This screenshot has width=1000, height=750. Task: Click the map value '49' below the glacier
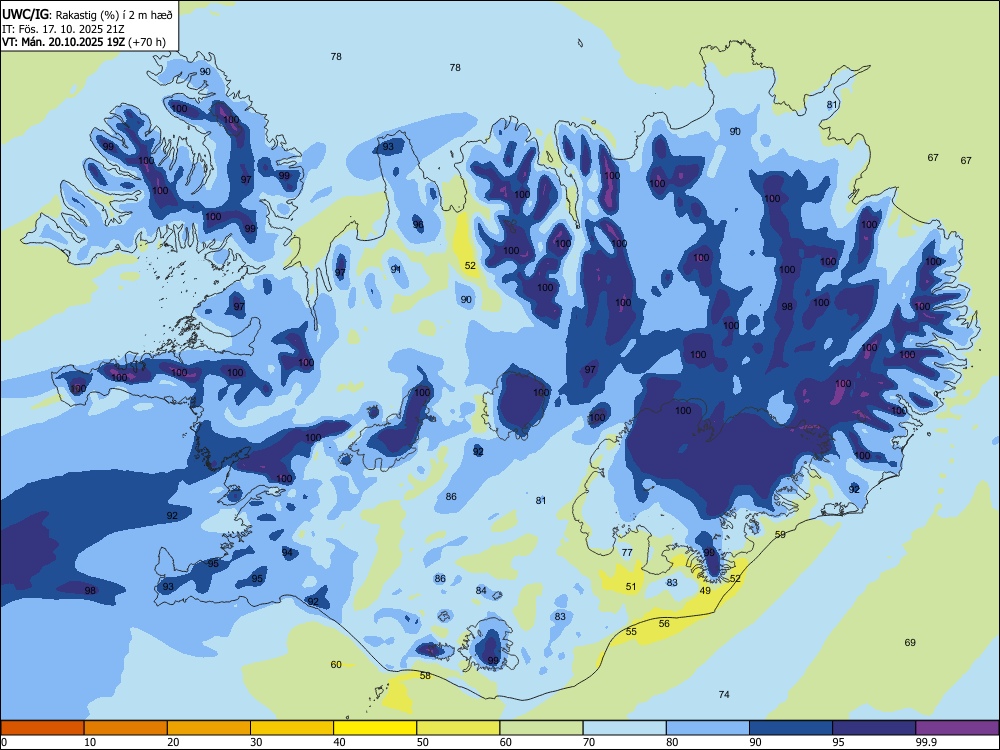(x=705, y=591)
